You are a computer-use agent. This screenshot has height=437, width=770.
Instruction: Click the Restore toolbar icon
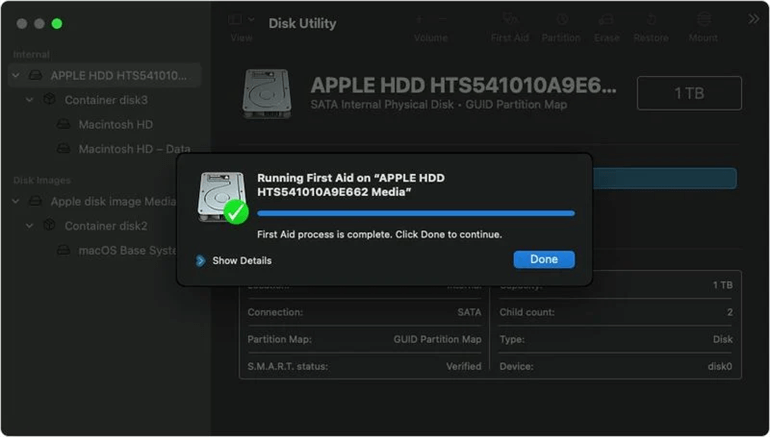[x=651, y=20]
